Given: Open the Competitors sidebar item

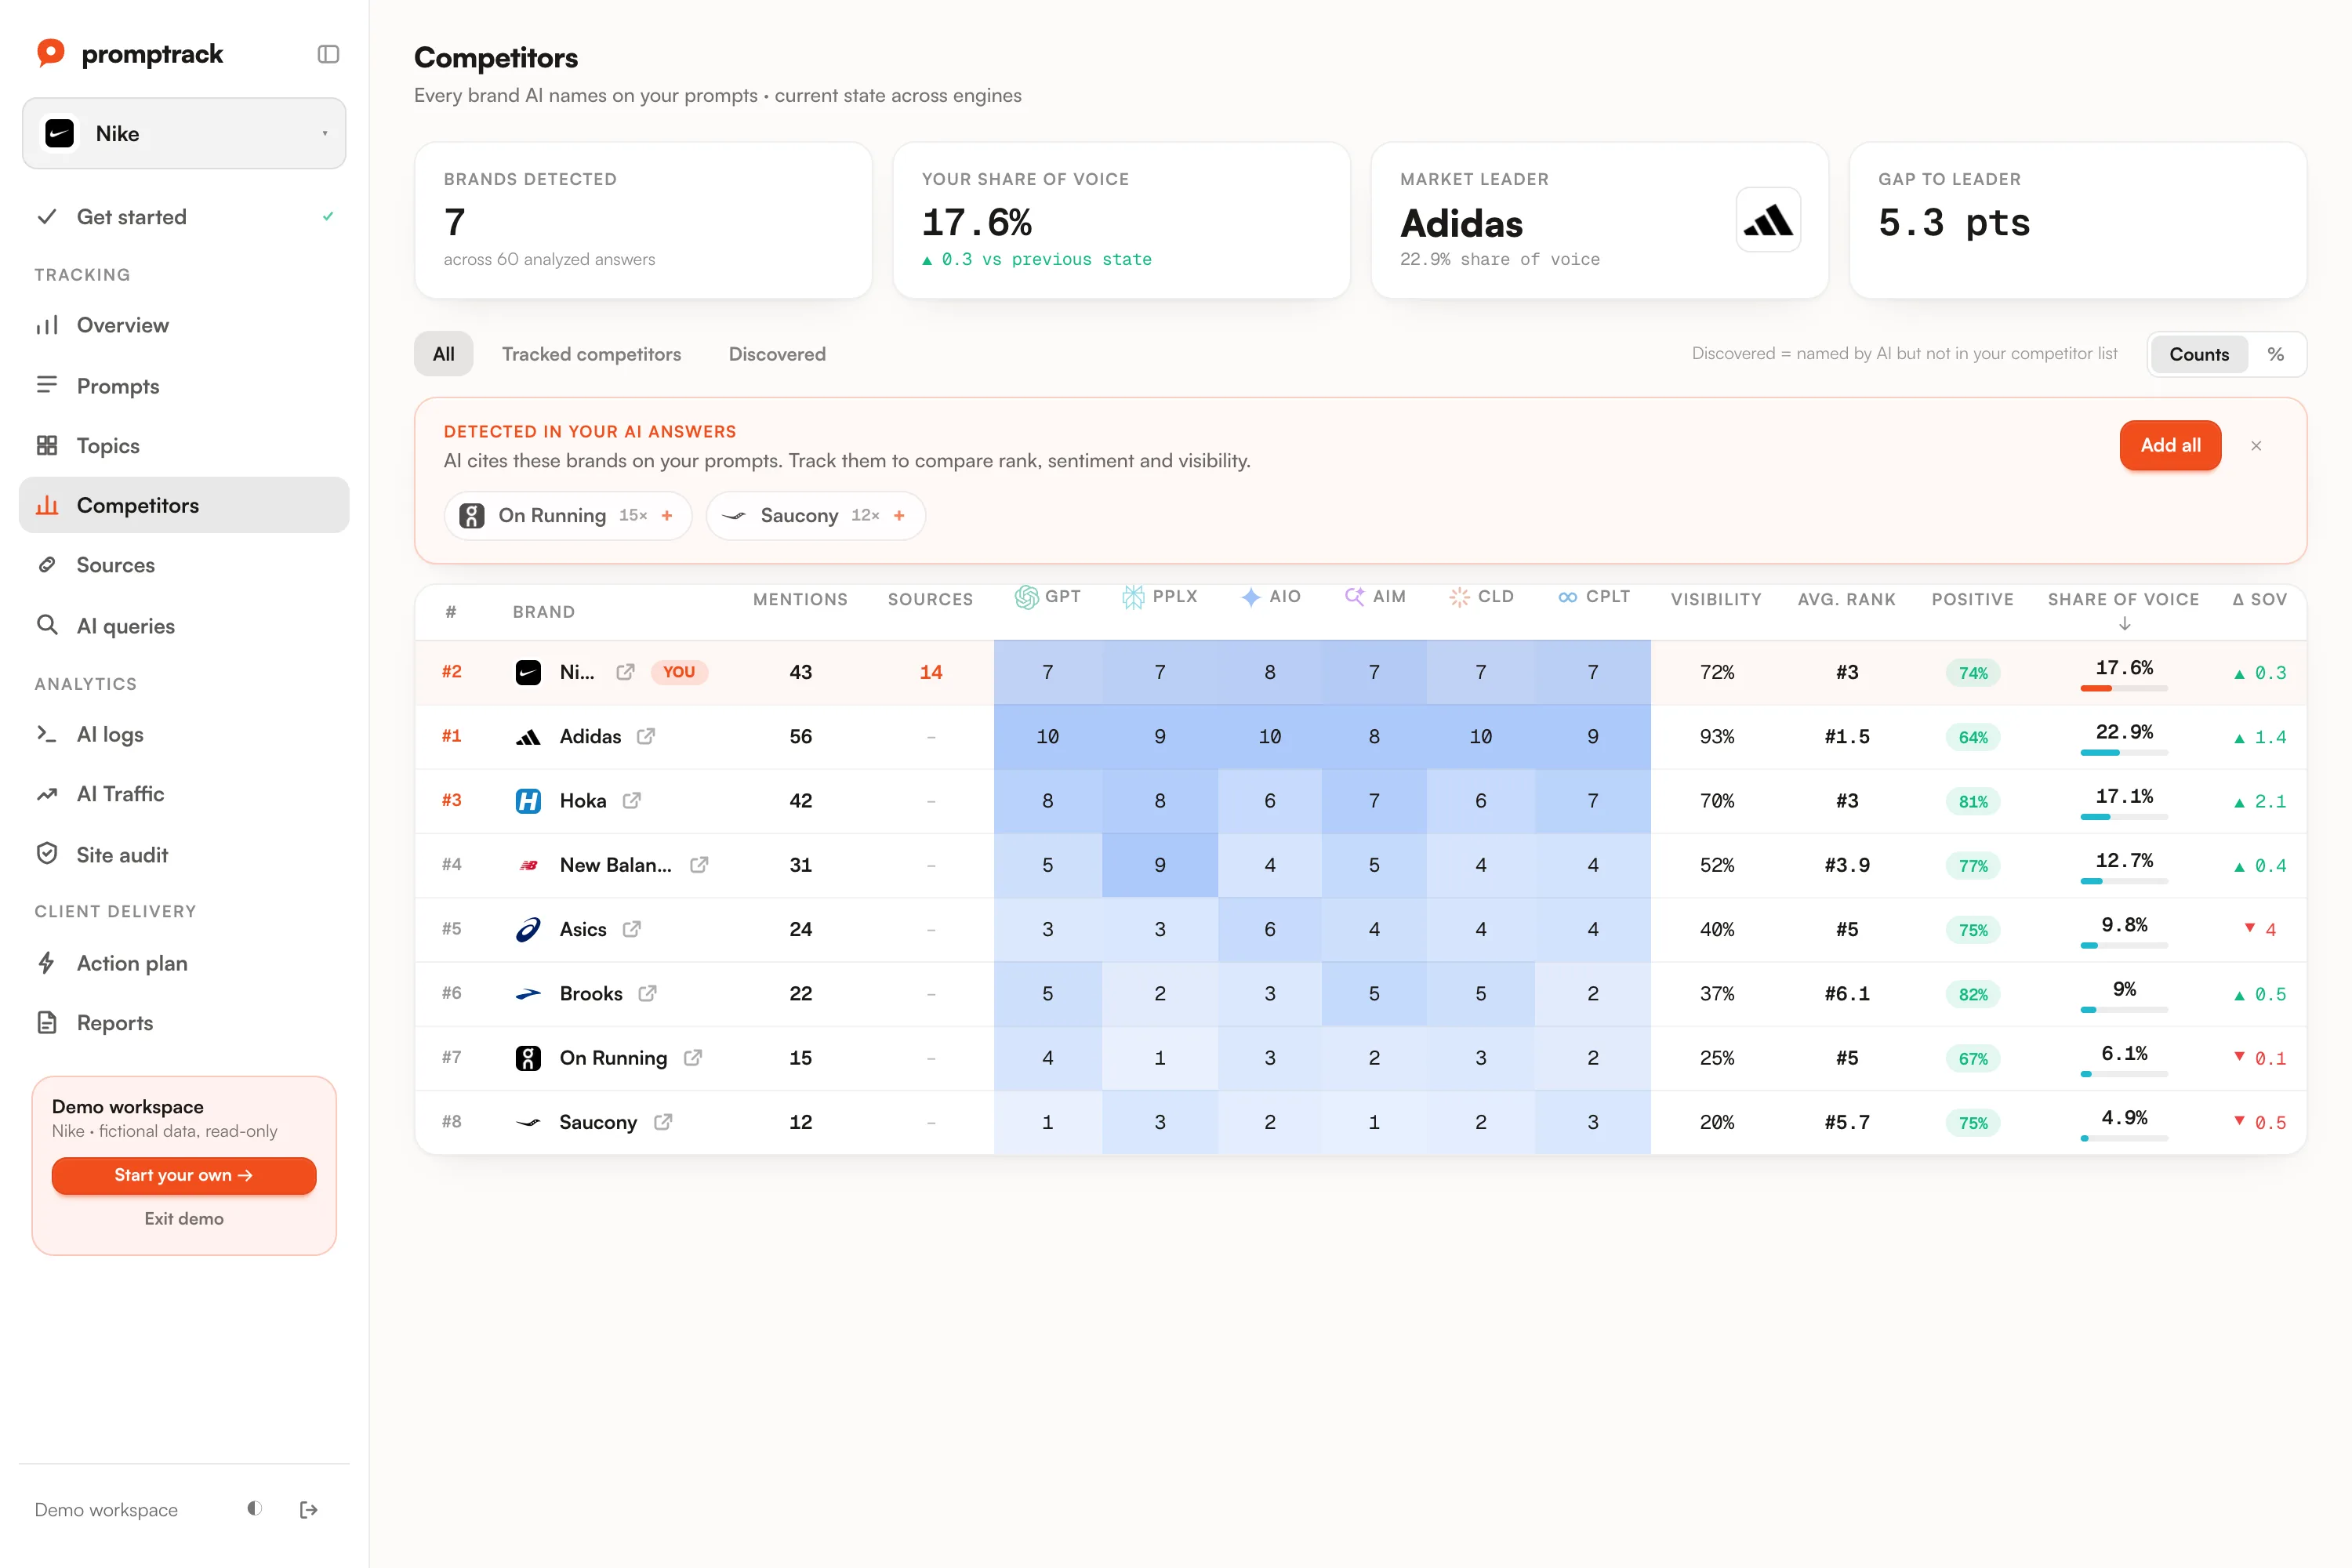Looking at the screenshot, I should coord(184,505).
